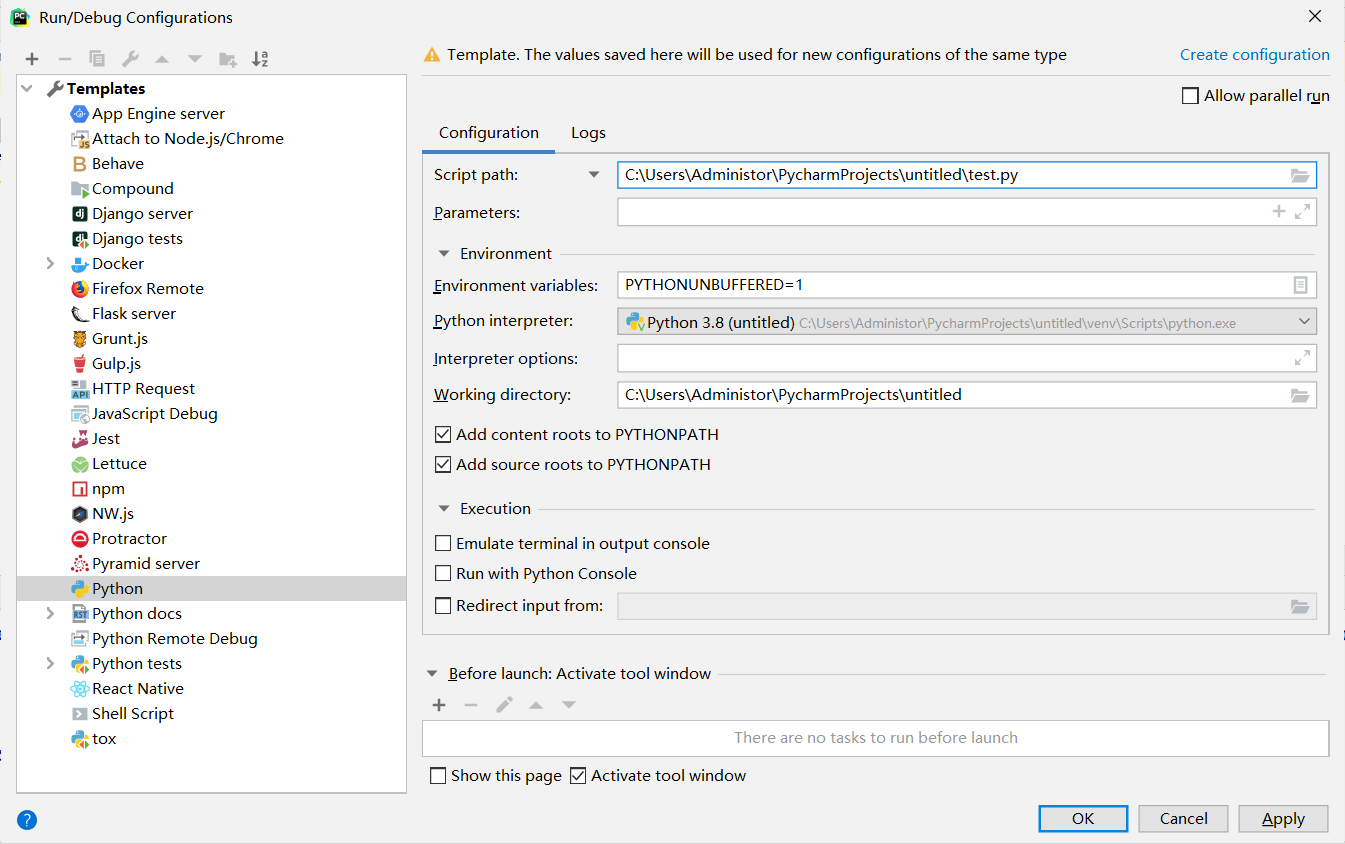
Task: Select the Firefox Remote template
Action: point(147,289)
